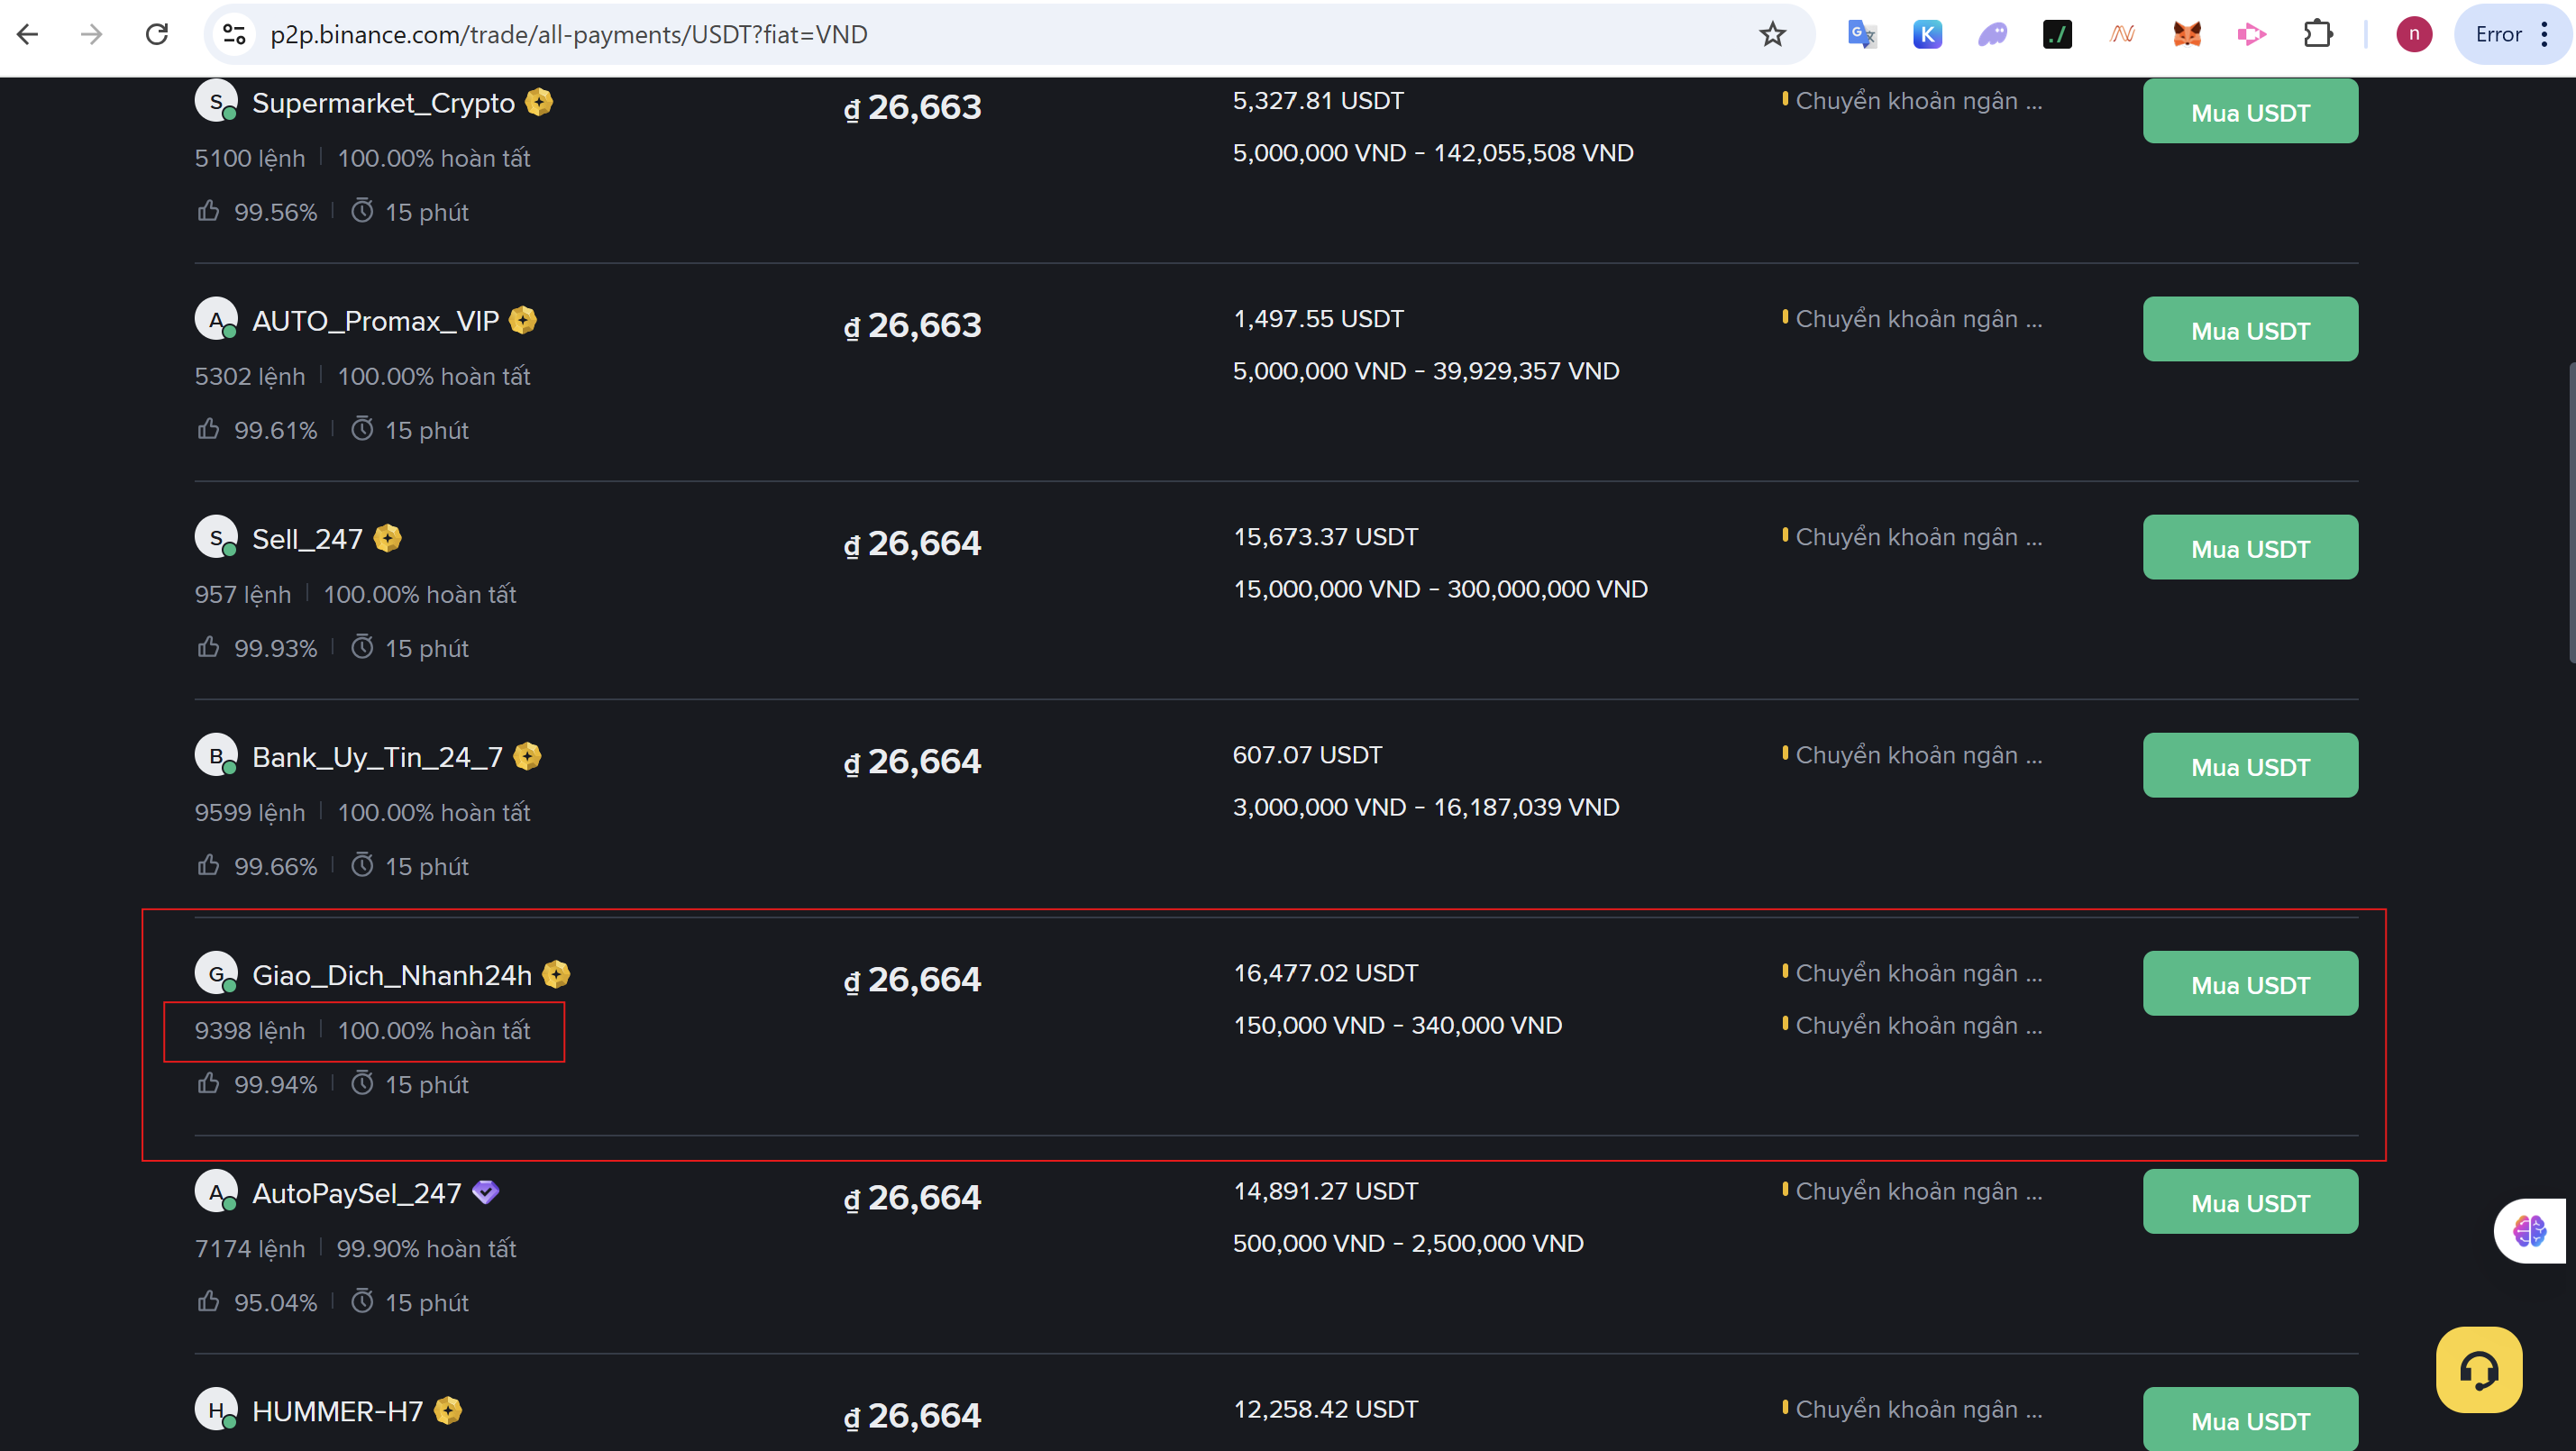The width and height of the screenshot is (2576, 1451).
Task: Open AUTO_Promax_VIP merchant profile
Action: tap(374, 321)
